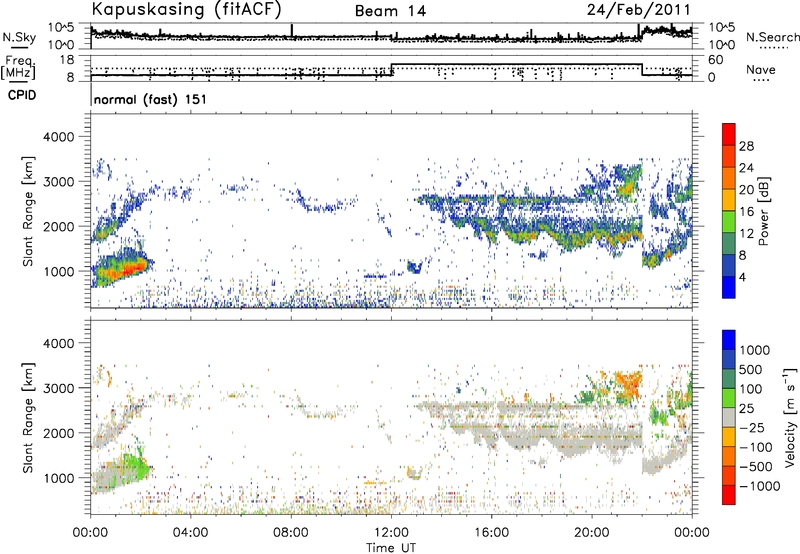
Task: Select the velocity colorbar '100' label
Action: click(750, 389)
